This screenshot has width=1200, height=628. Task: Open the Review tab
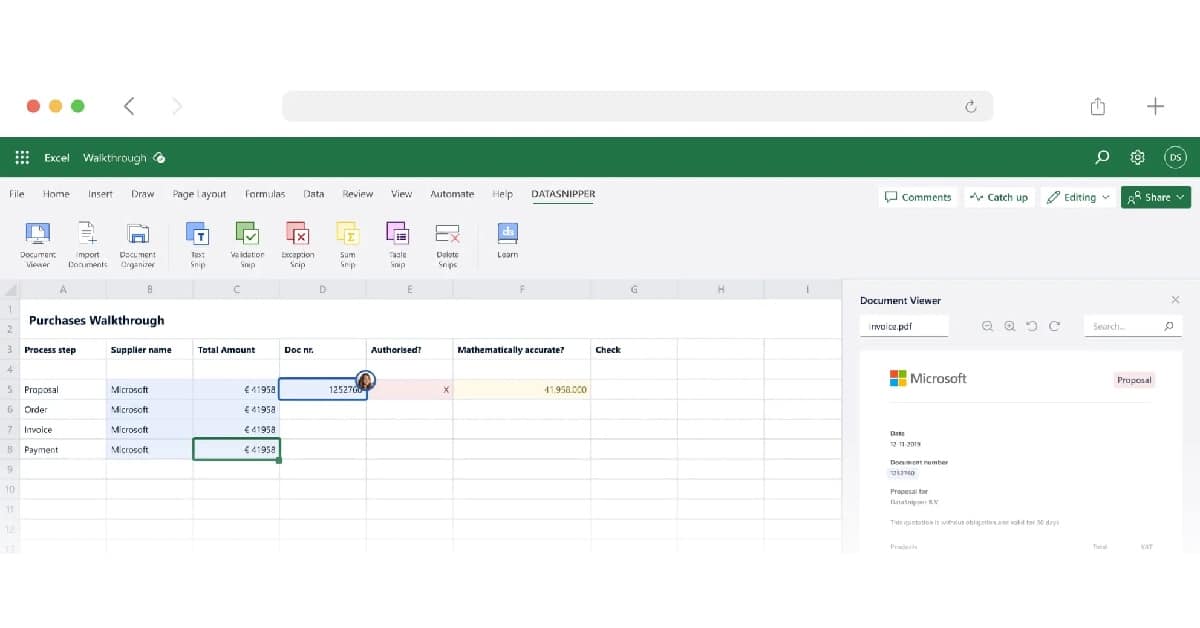pyautogui.click(x=357, y=194)
